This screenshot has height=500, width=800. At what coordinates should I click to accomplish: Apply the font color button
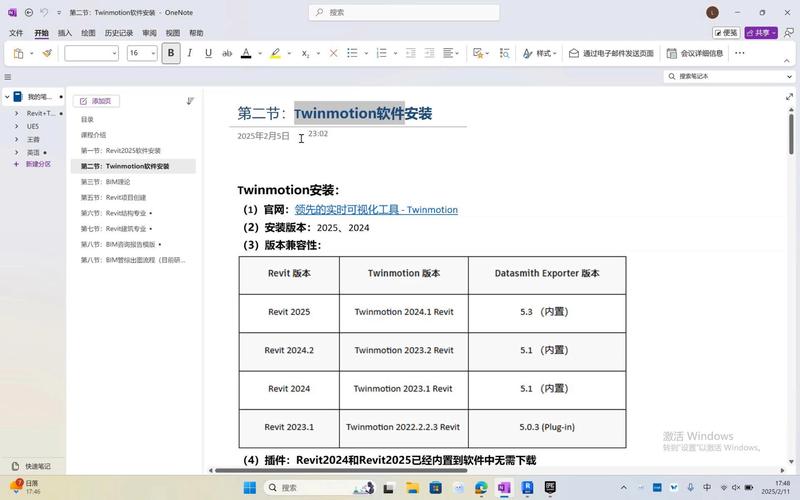(246, 53)
